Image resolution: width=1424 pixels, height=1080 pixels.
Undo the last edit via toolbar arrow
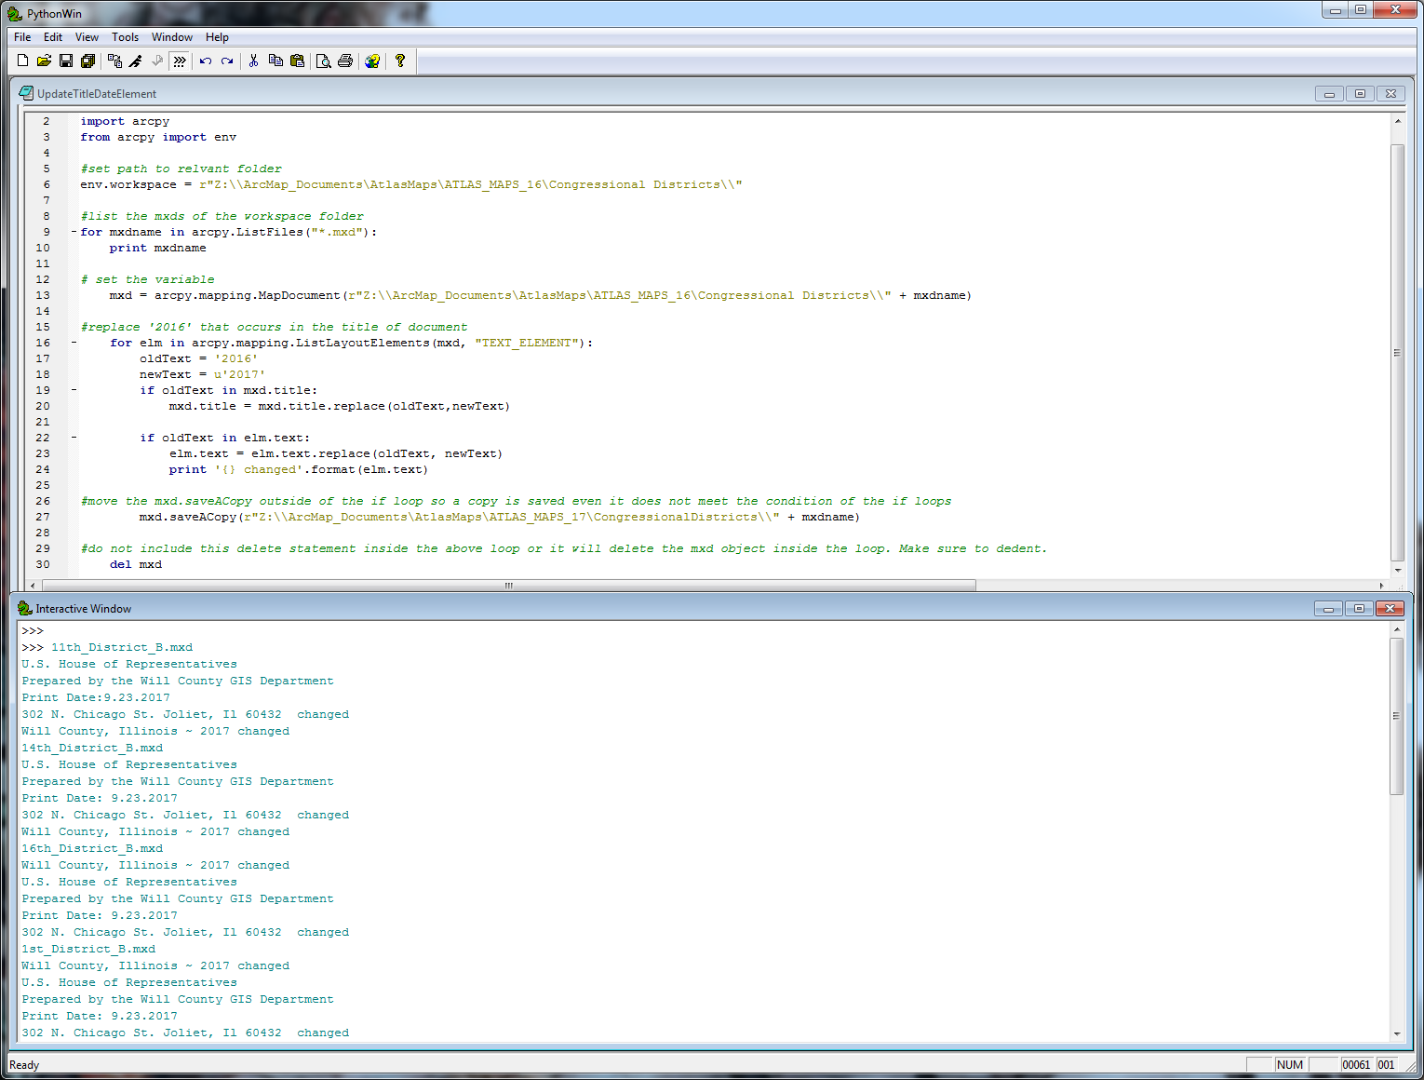pyautogui.click(x=206, y=61)
